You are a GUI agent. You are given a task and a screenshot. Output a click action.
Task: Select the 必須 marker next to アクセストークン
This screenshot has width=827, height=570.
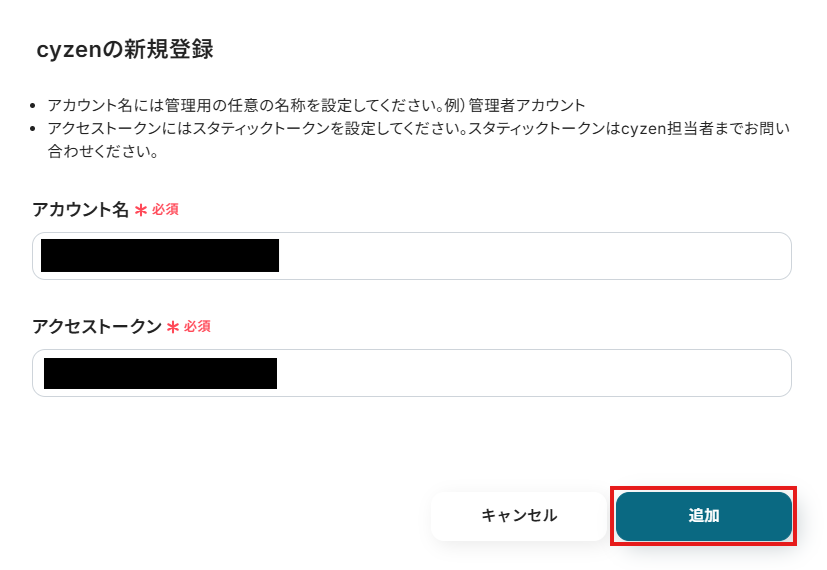(197, 327)
